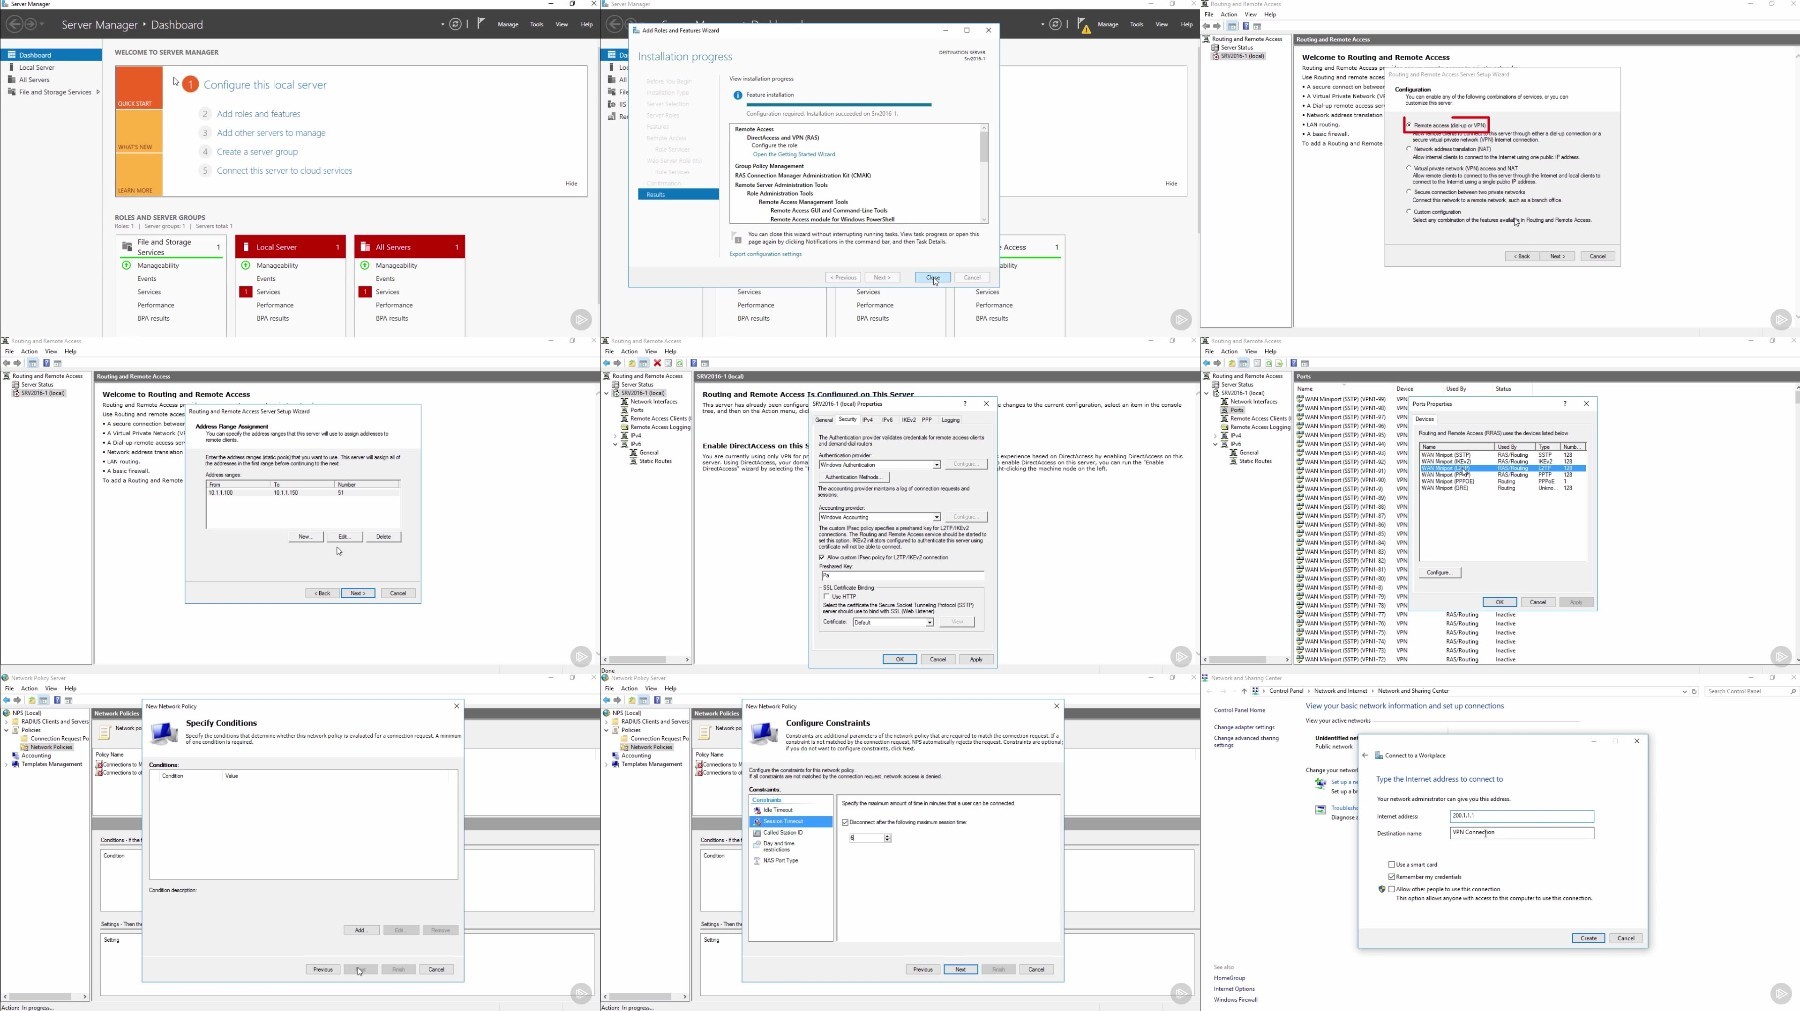The width and height of the screenshot is (1800, 1011).
Task: Click up arrow in Network and Sharing Center
Action: tap(1244, 691)
